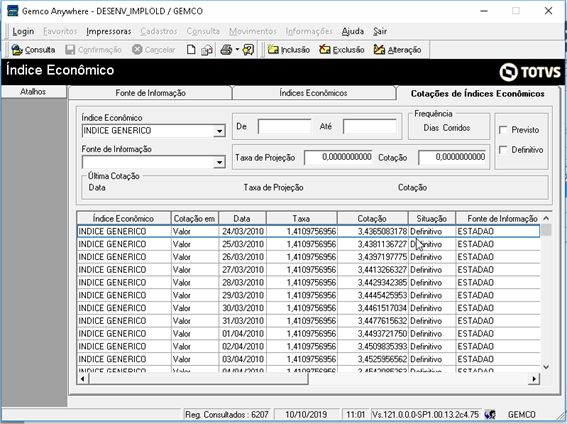Click the copy document icon in toolbar

207,50
